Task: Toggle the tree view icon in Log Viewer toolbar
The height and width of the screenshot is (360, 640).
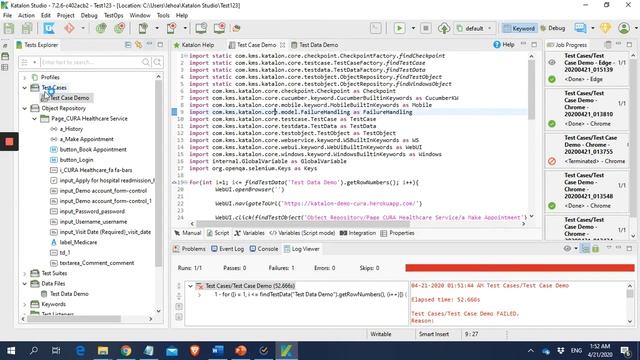Action: (585, 249)
